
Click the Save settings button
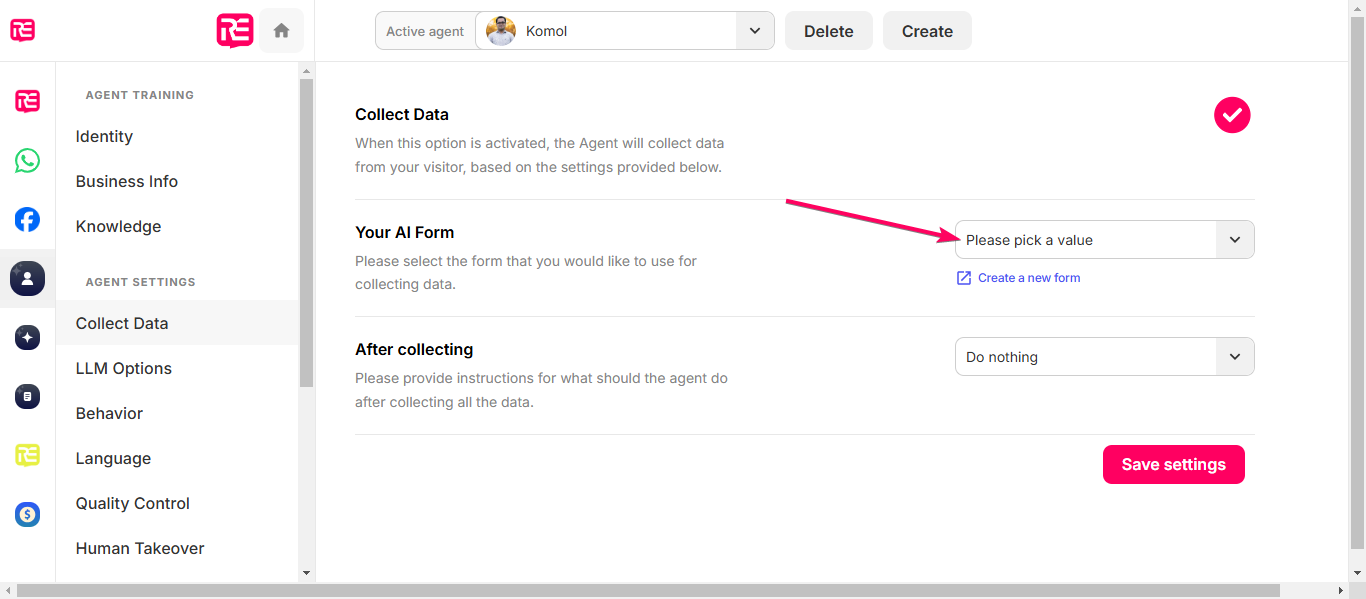(x=1173, y=464)
